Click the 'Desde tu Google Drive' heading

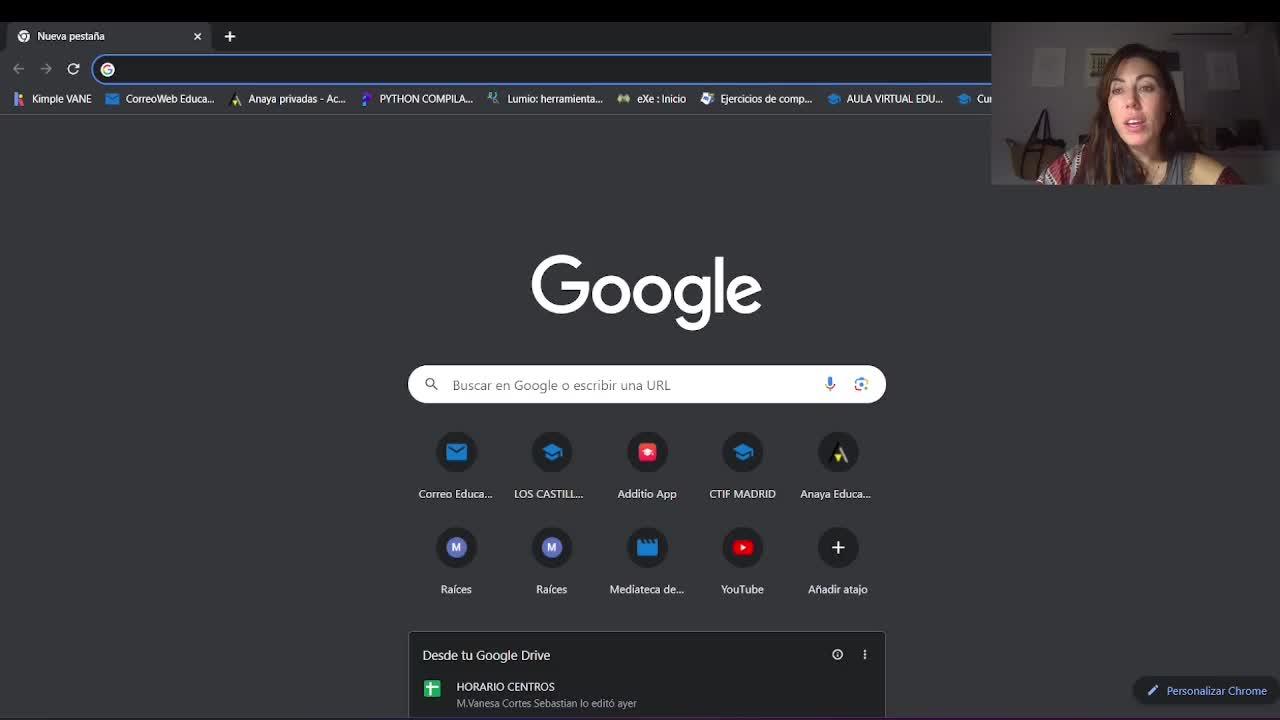point(486,655)
